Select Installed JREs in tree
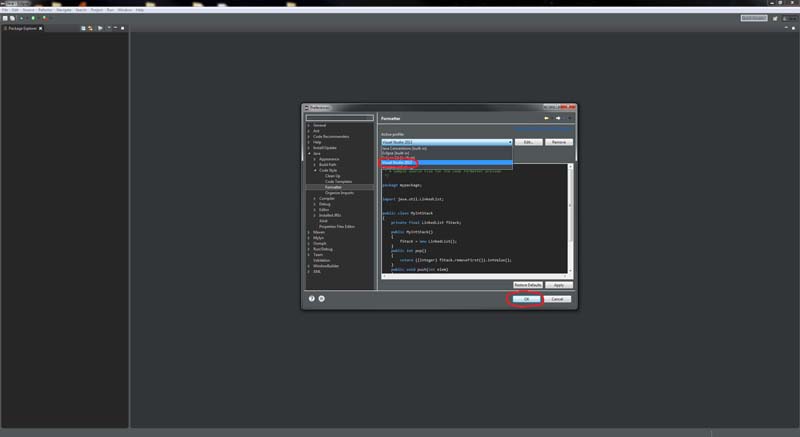Viewport: 800px width, 437px height. click(x=330, y=215)
